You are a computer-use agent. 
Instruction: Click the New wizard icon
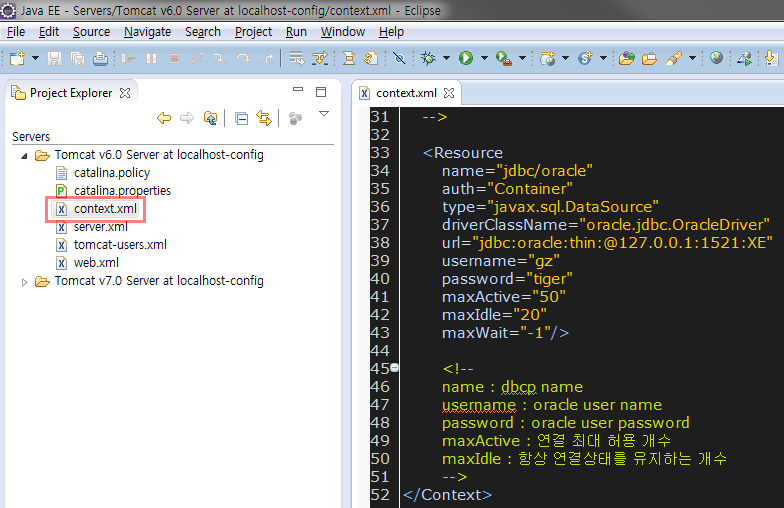(16, 59)
